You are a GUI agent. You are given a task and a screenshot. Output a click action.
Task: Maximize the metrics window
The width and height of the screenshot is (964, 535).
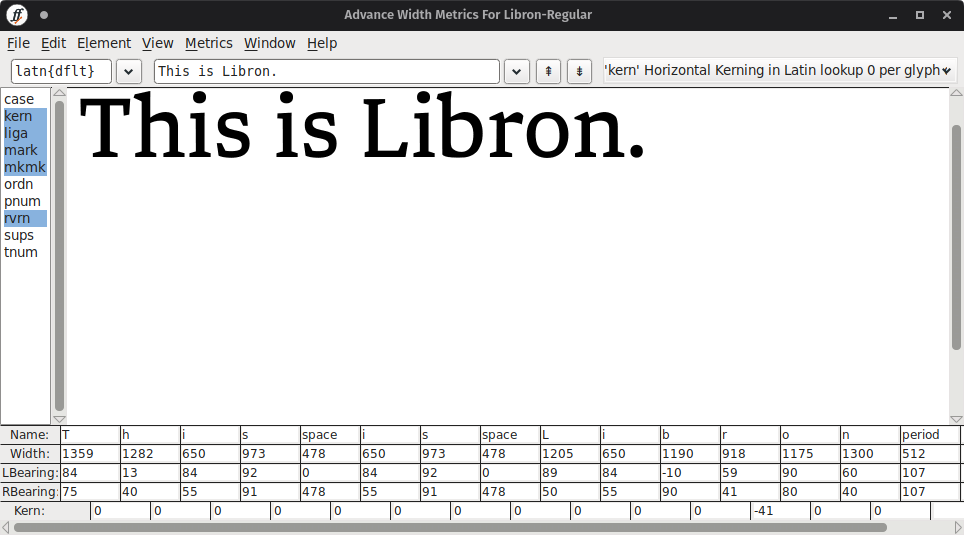pos(920,15)
